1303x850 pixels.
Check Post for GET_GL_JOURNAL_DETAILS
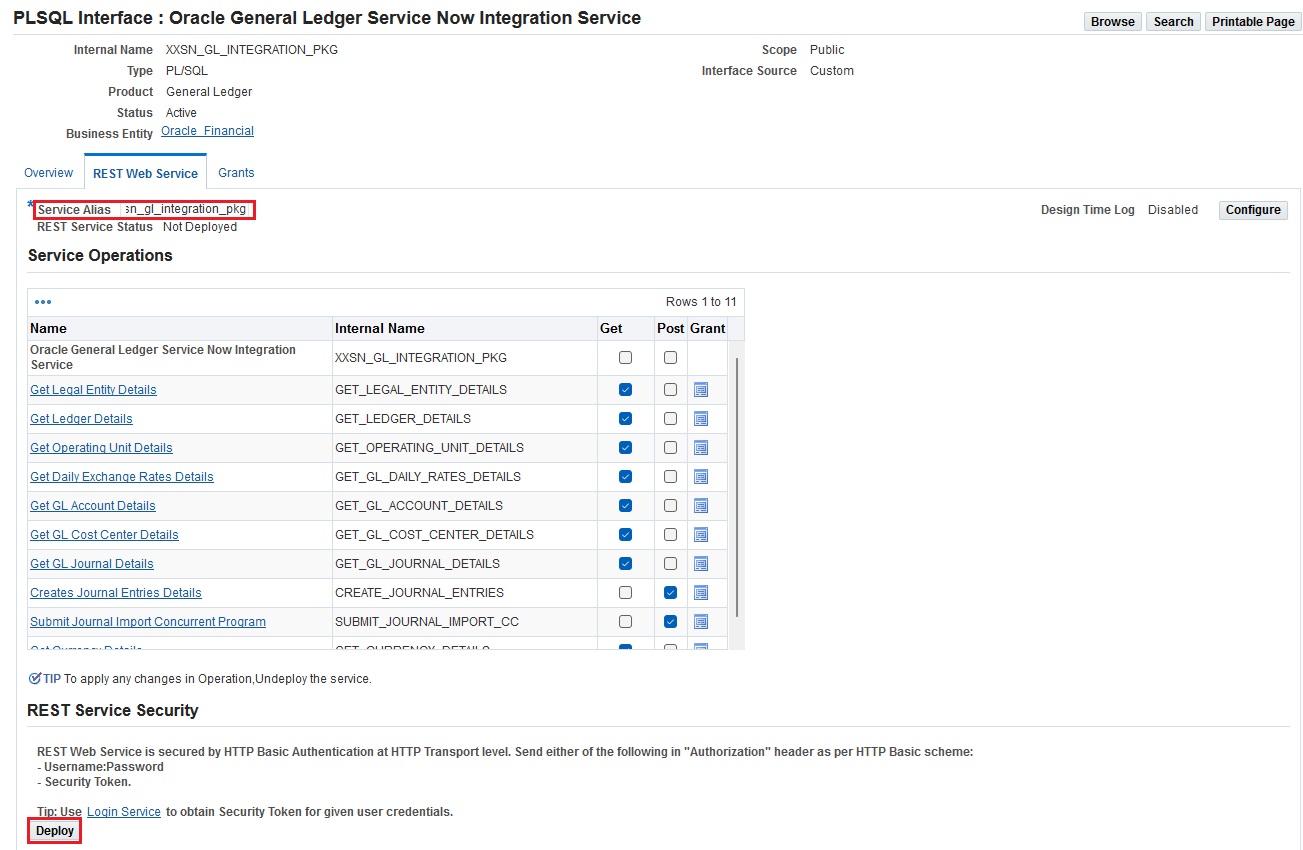[x=670, y=564]
